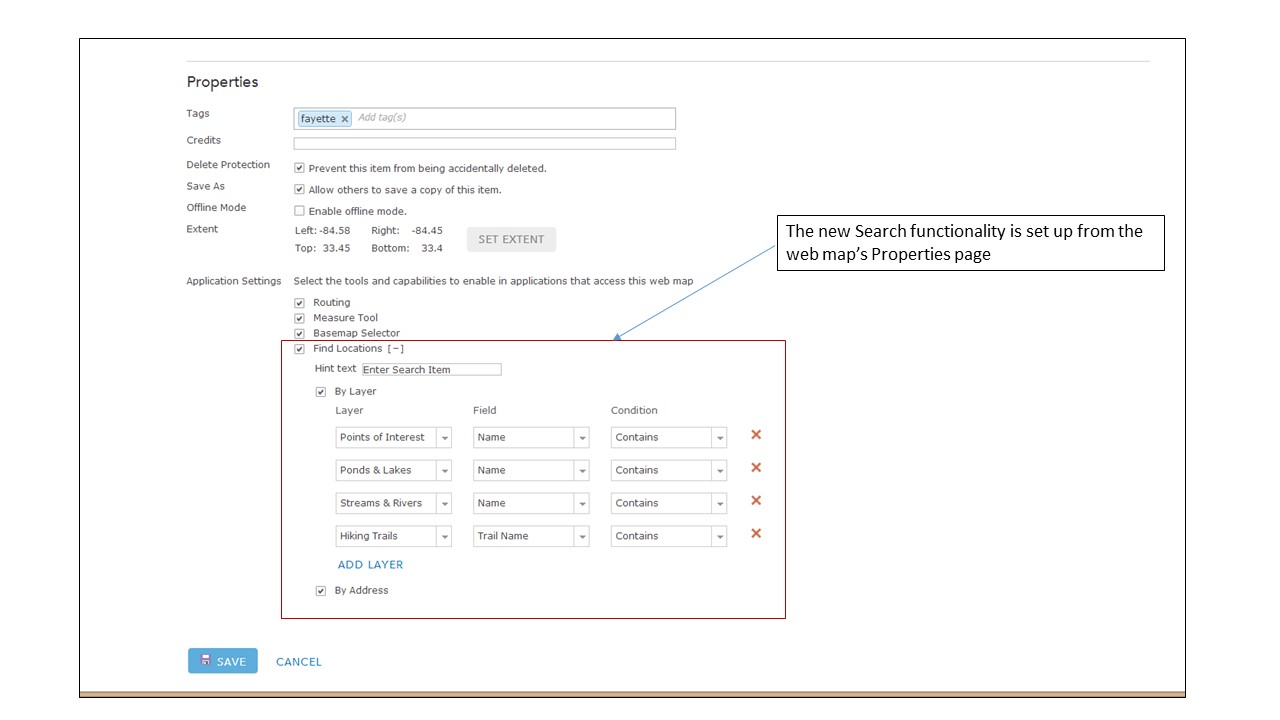Click the Add Layer link
Image resolution: width=1280 pixels, height=720 pixels.
pos(370,565)
